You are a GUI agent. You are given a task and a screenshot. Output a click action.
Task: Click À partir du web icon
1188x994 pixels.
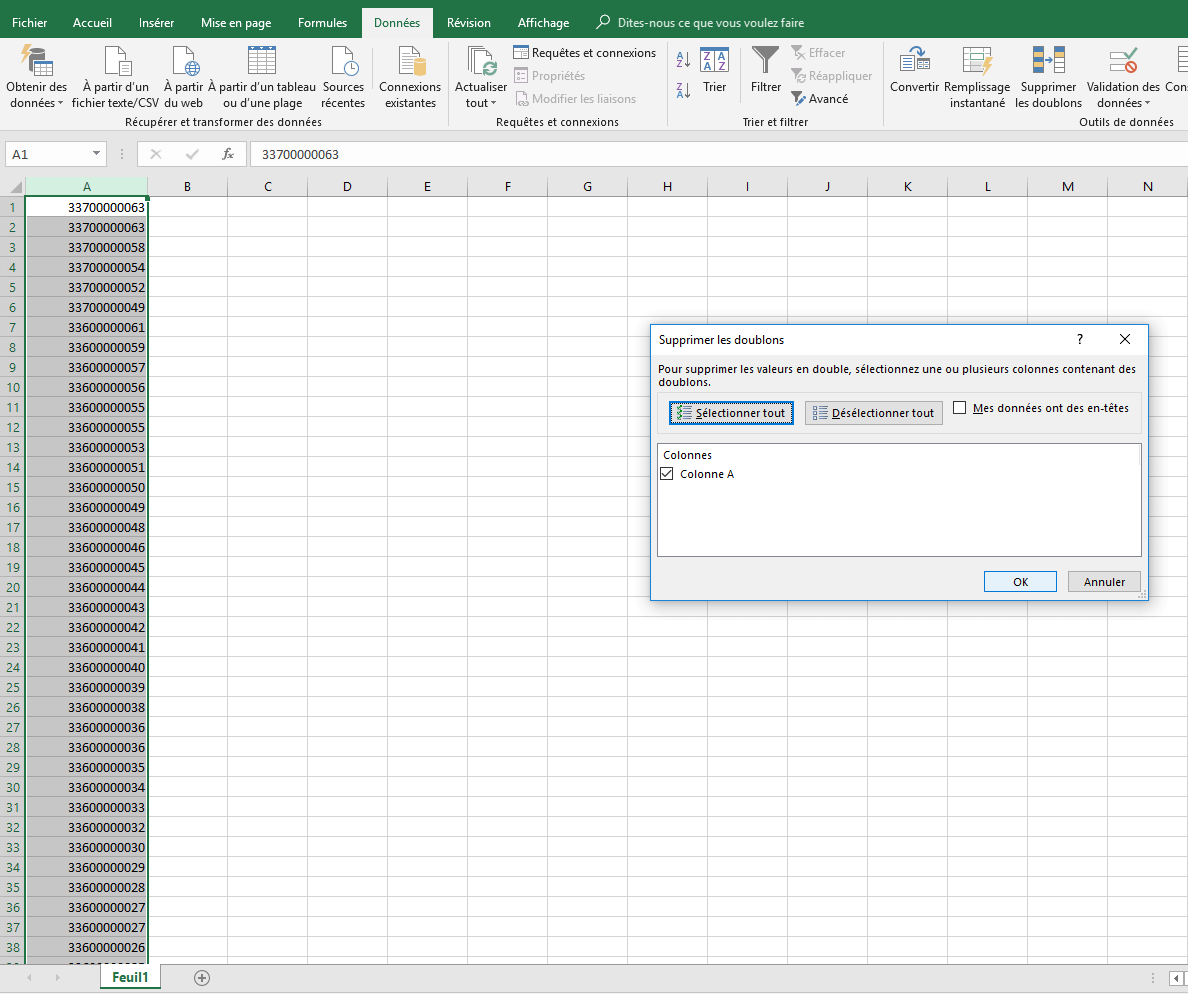coord(184,62)
